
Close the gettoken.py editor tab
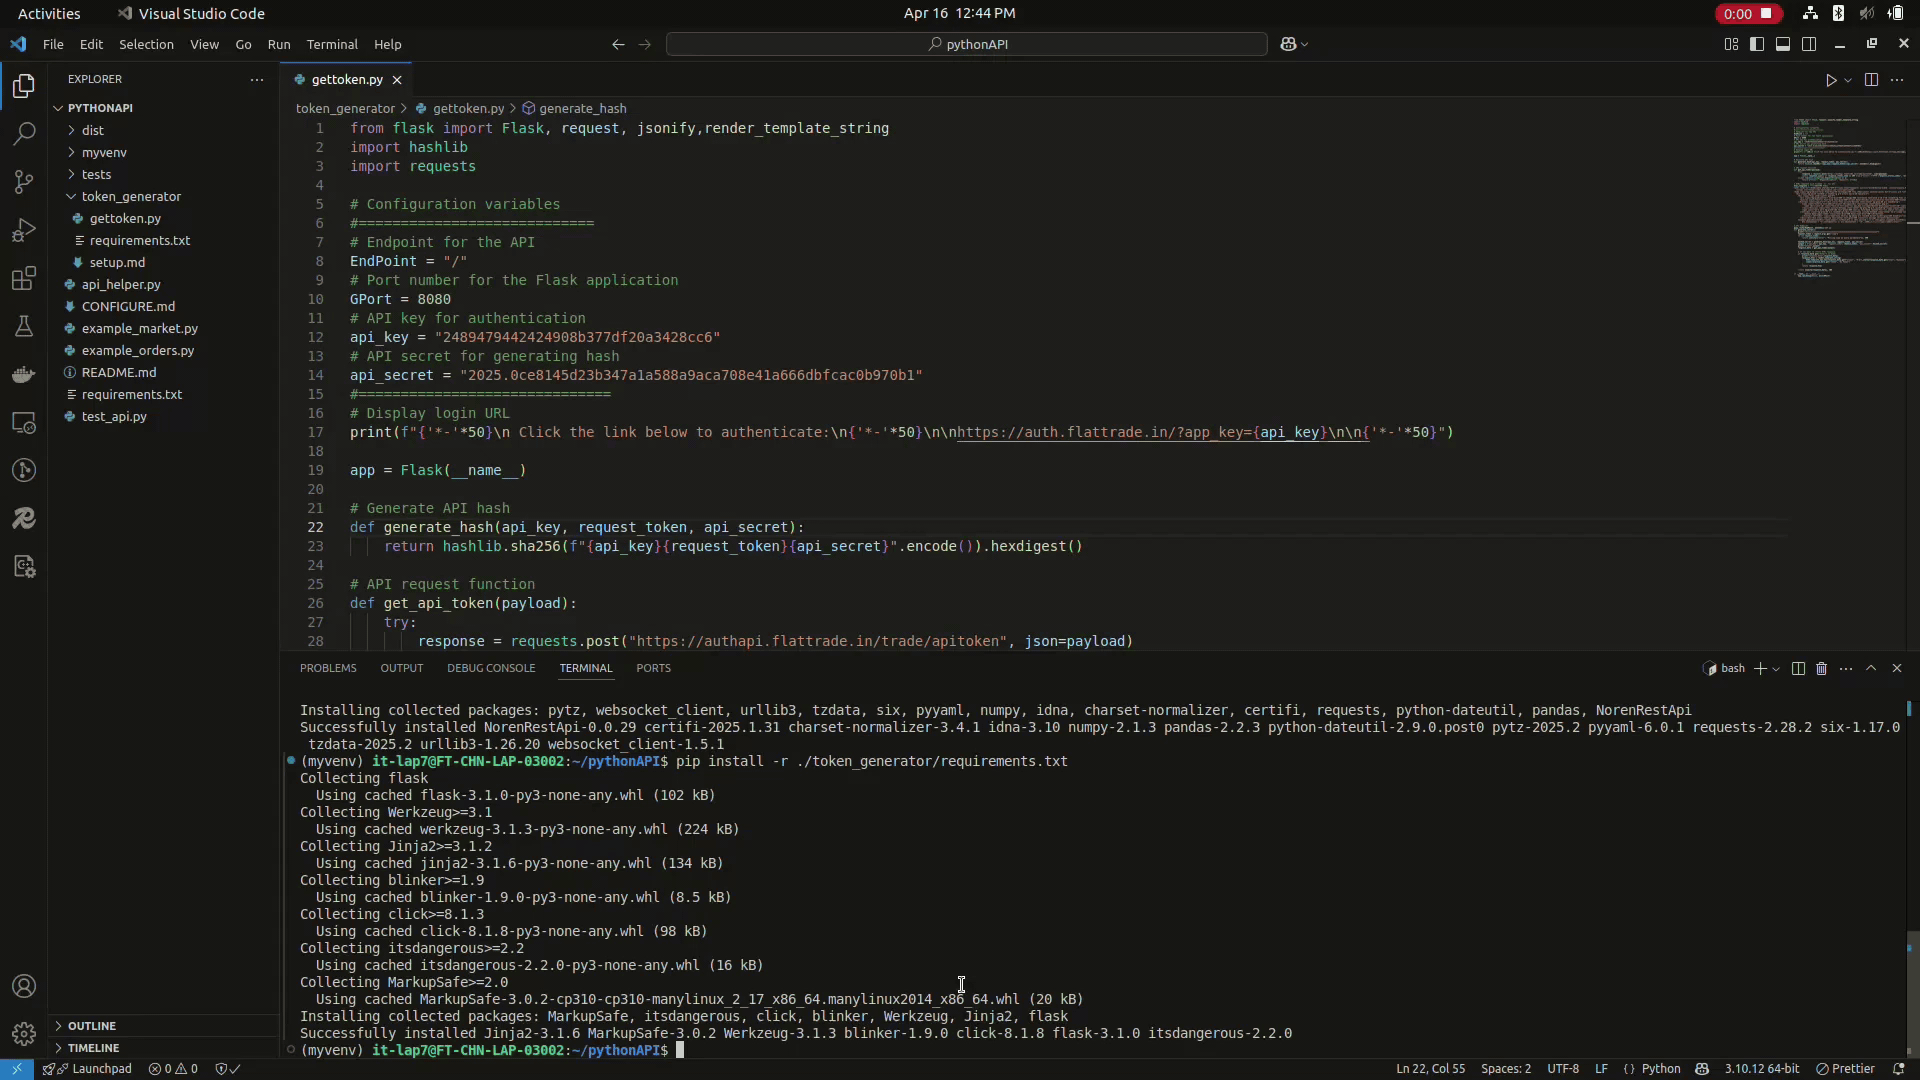pyautogui.click(x=397, y=80)
